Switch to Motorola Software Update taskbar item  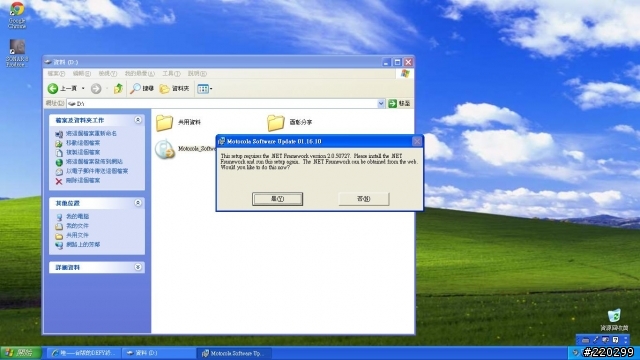point(233,353)
